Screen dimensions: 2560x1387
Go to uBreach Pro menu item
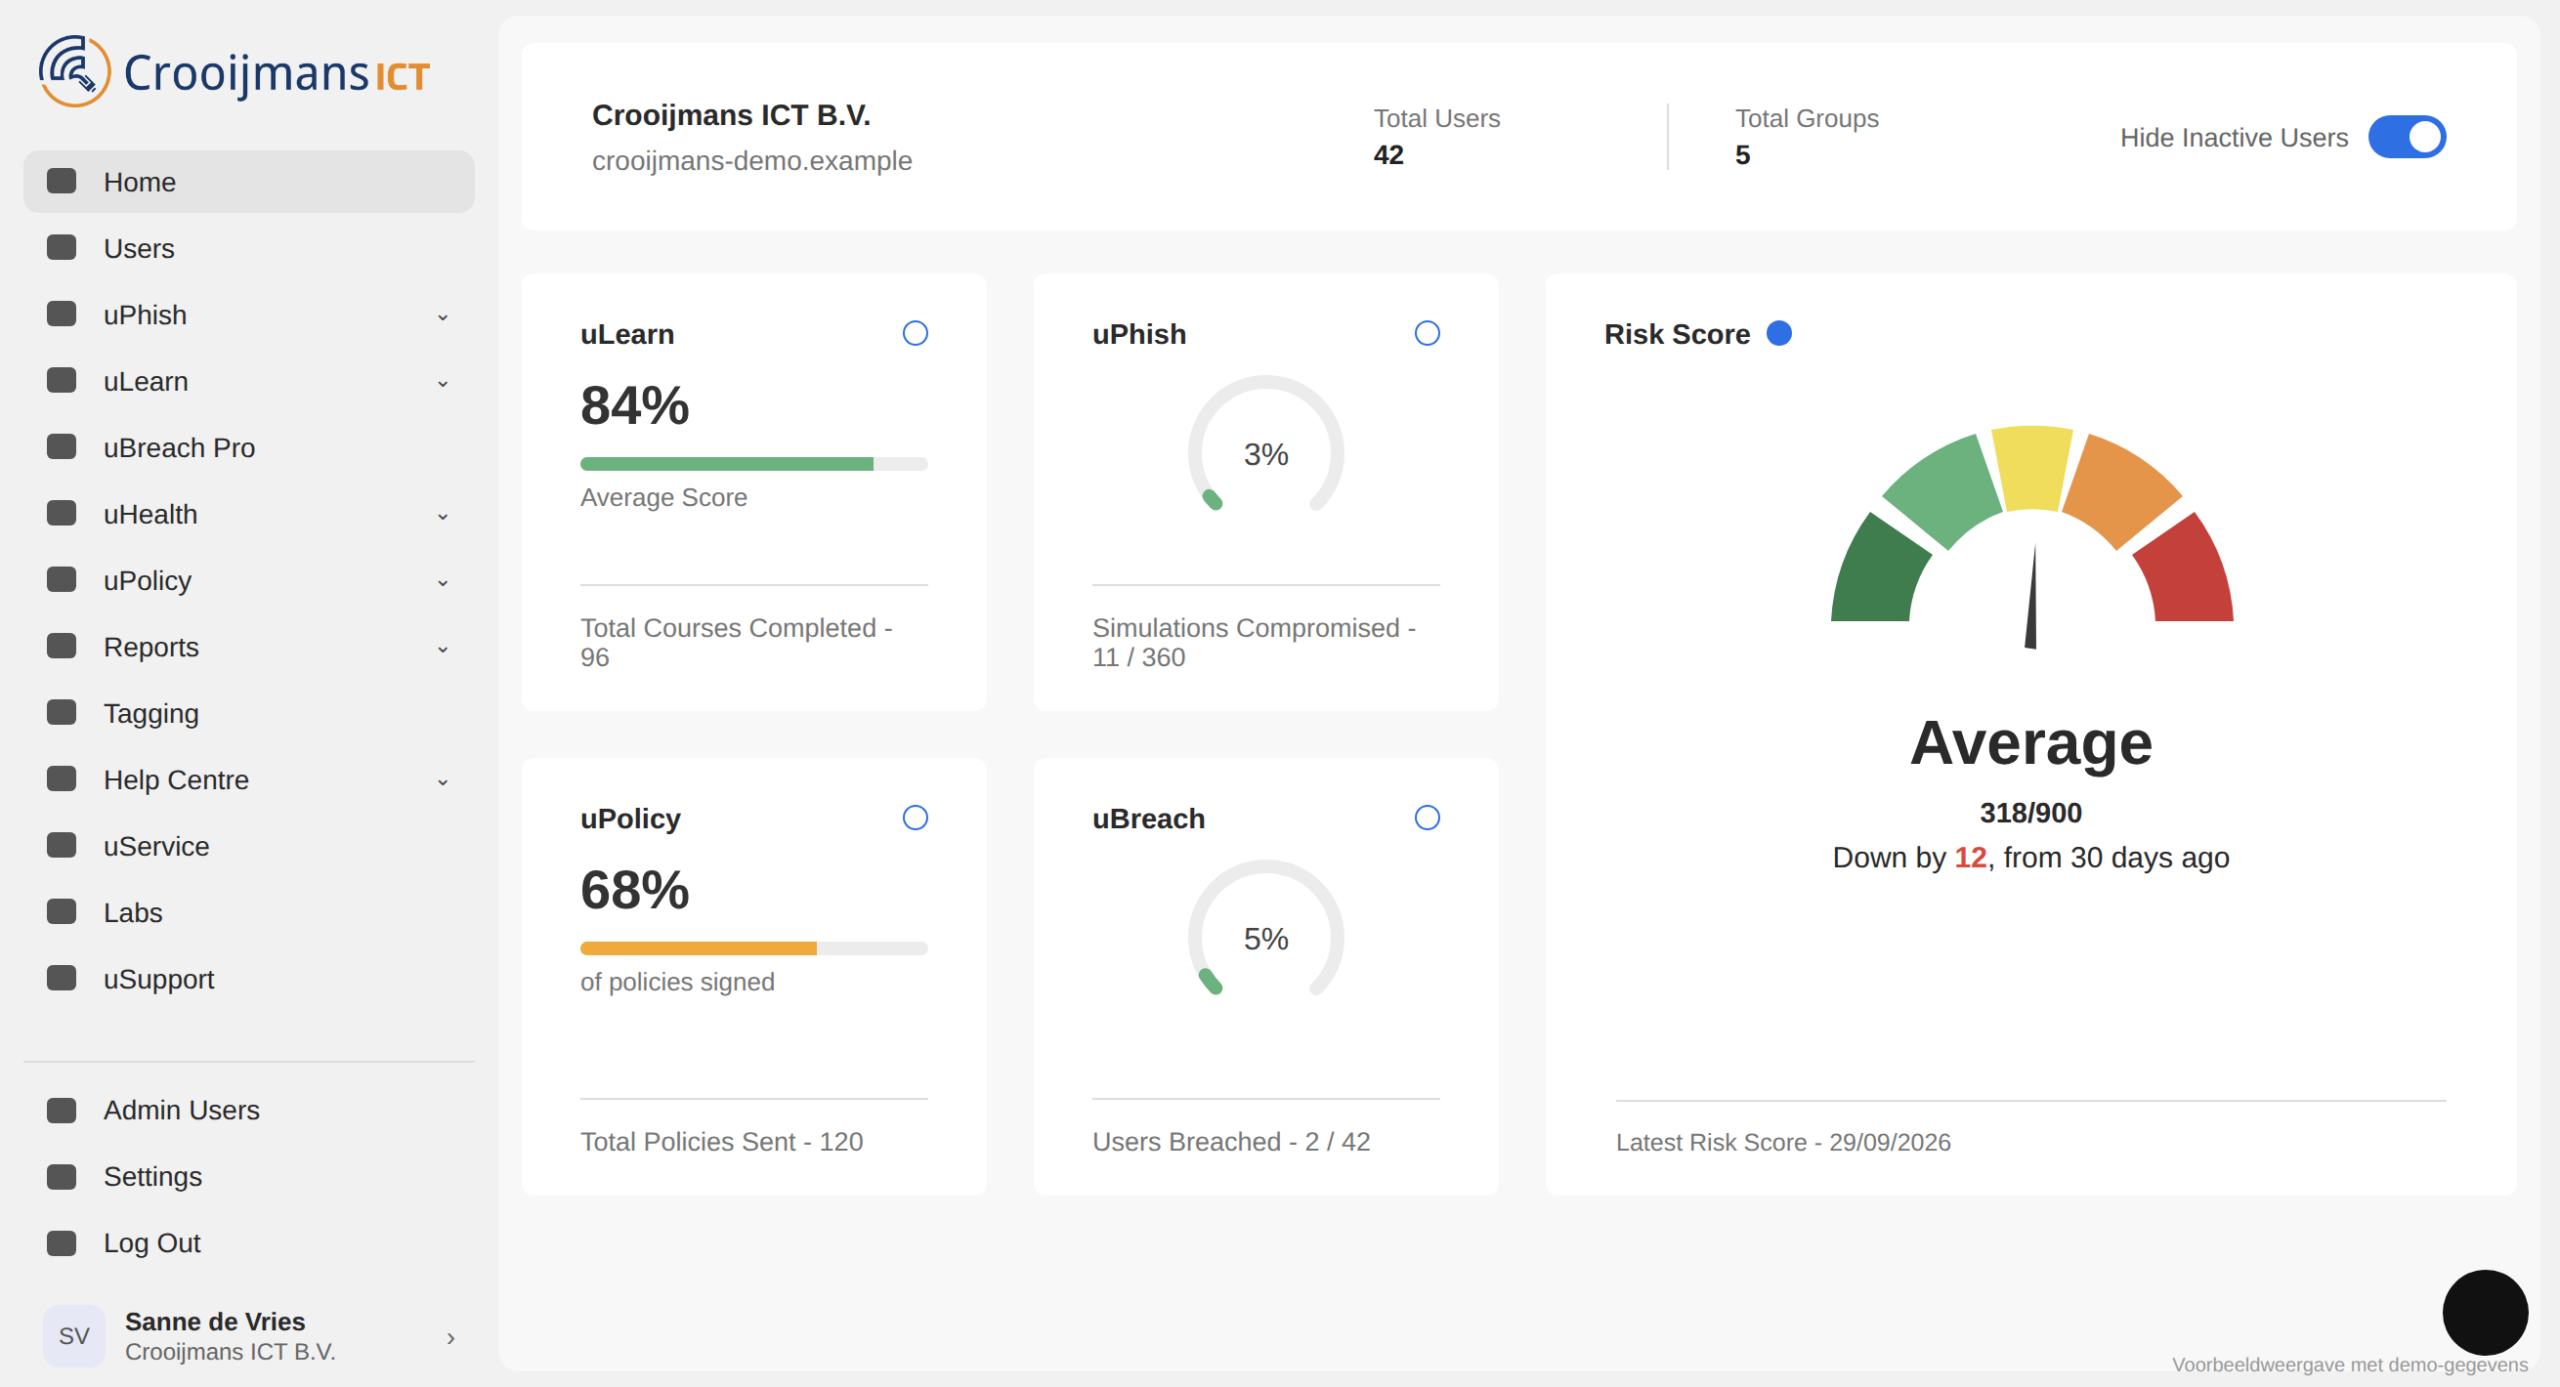point(249,447)
